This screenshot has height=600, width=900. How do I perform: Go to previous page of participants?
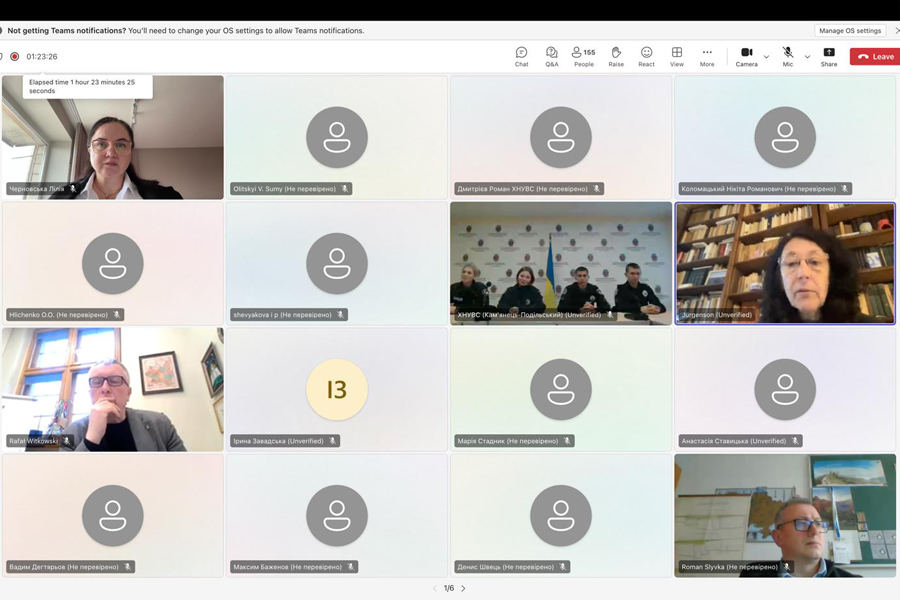[435, 588]
